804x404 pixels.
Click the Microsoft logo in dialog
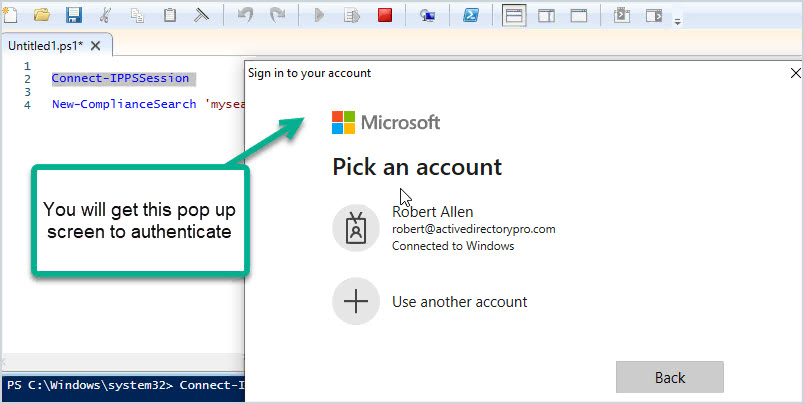coord(386,123)
